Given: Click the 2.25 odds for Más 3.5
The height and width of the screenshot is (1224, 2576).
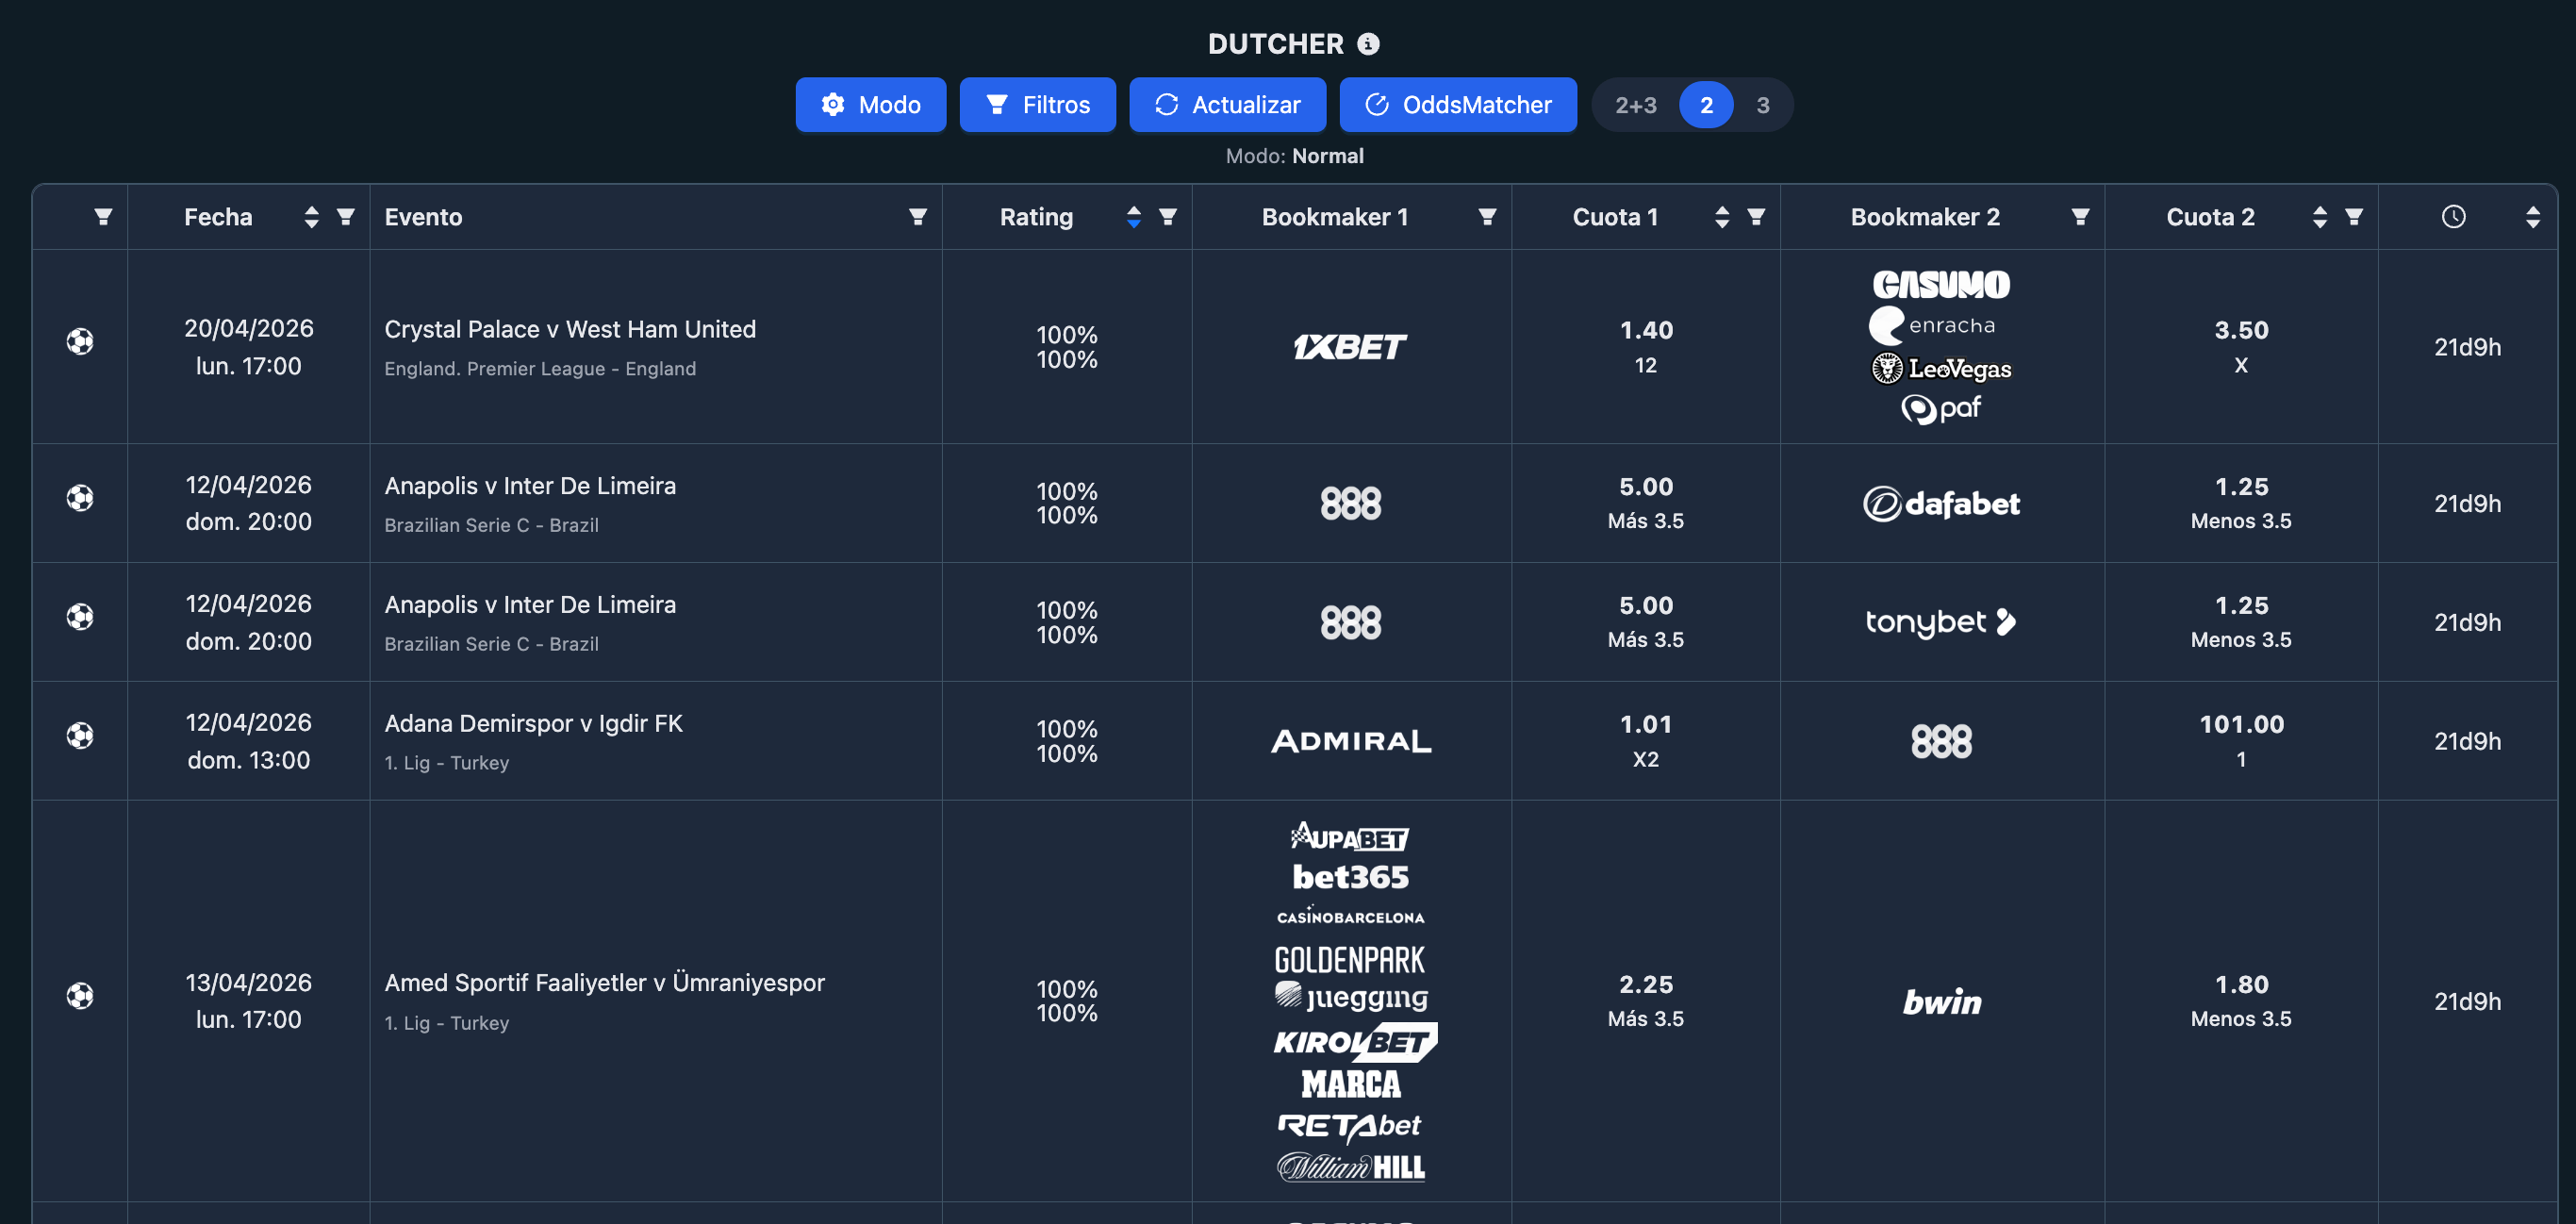Looking at the screenshot, I should tap(1646, 984).
